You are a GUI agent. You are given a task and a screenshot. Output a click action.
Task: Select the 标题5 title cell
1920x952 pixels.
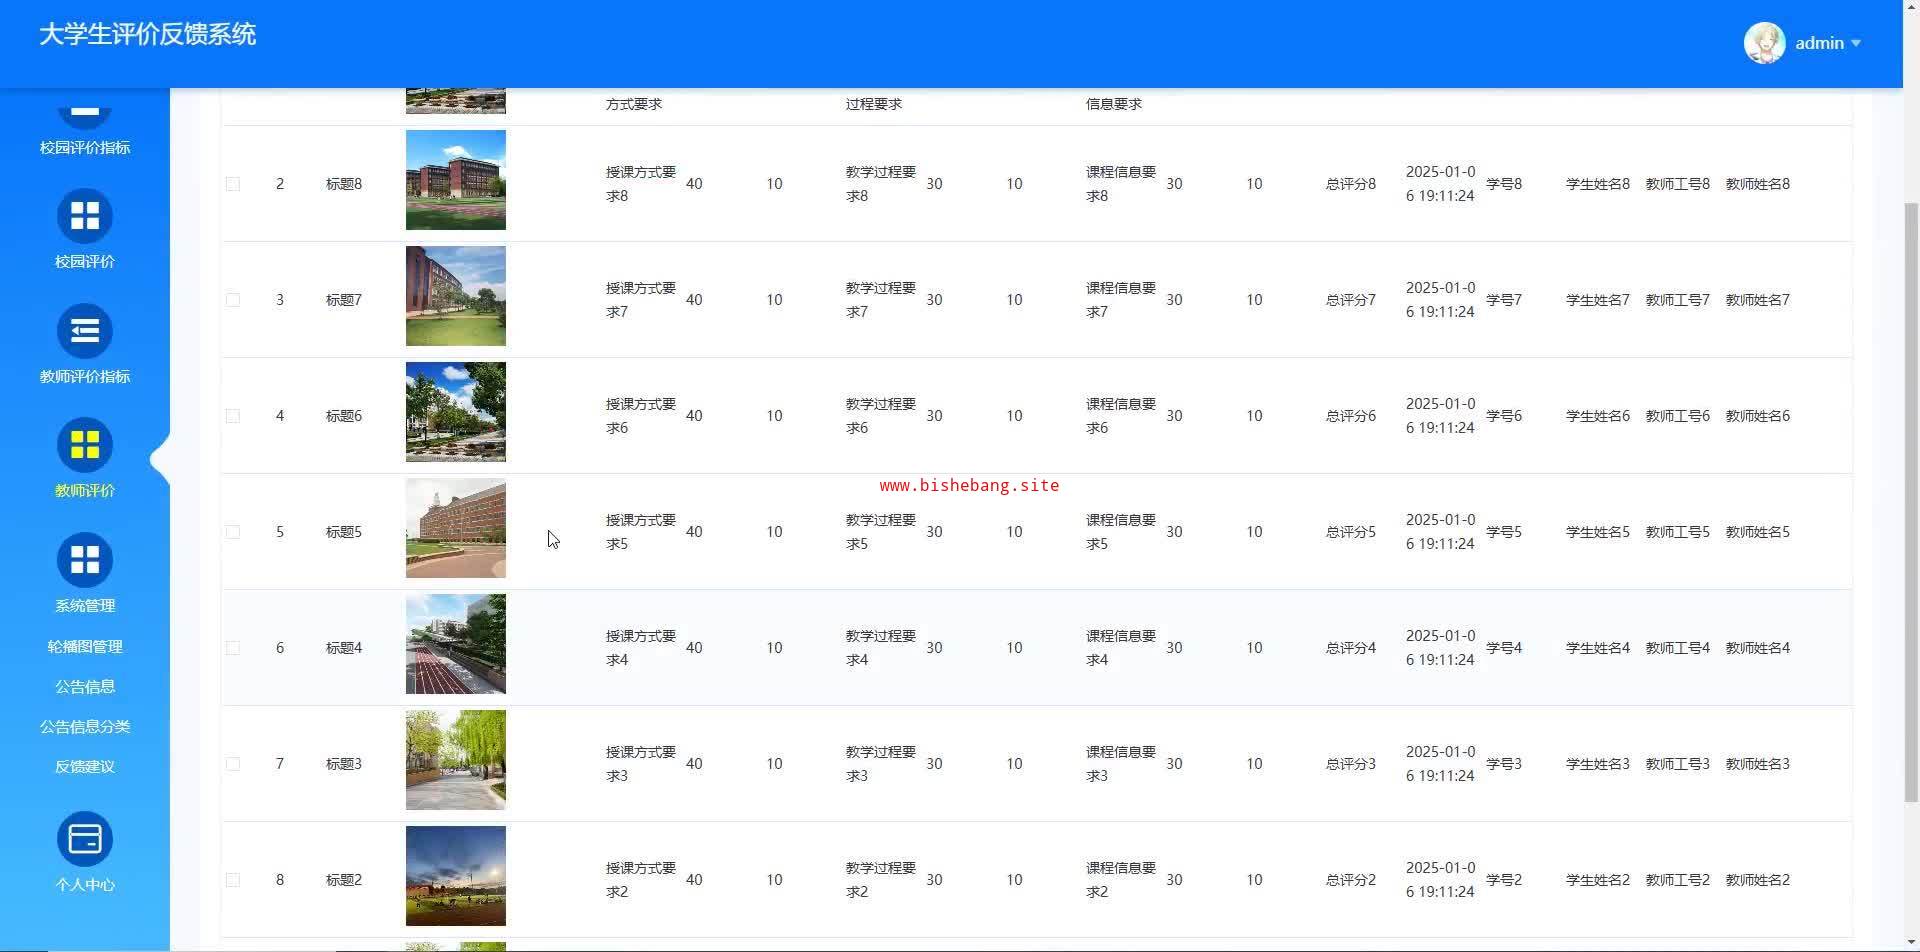pos(344,532)
